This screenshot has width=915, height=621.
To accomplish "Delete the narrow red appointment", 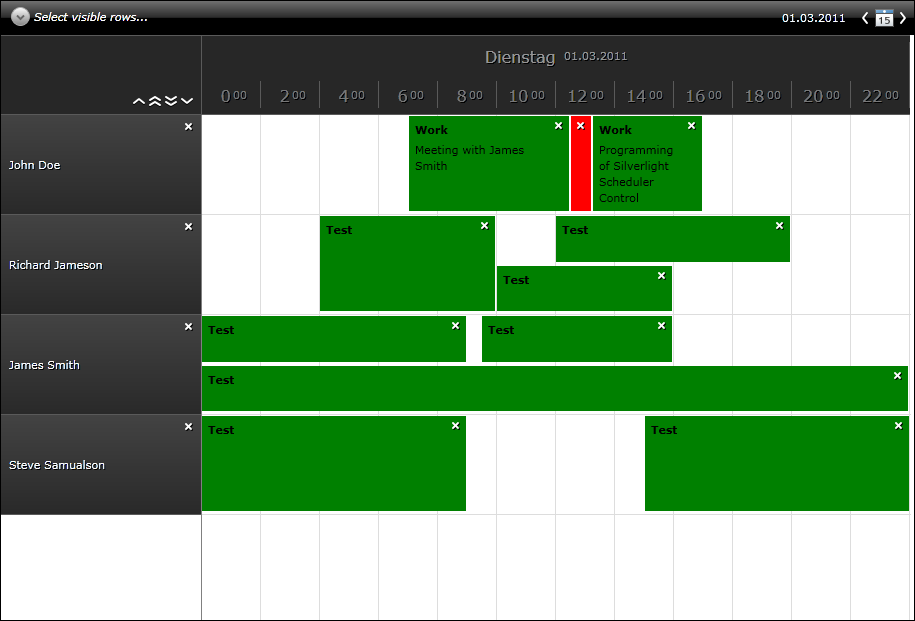I will coord(581,127).
